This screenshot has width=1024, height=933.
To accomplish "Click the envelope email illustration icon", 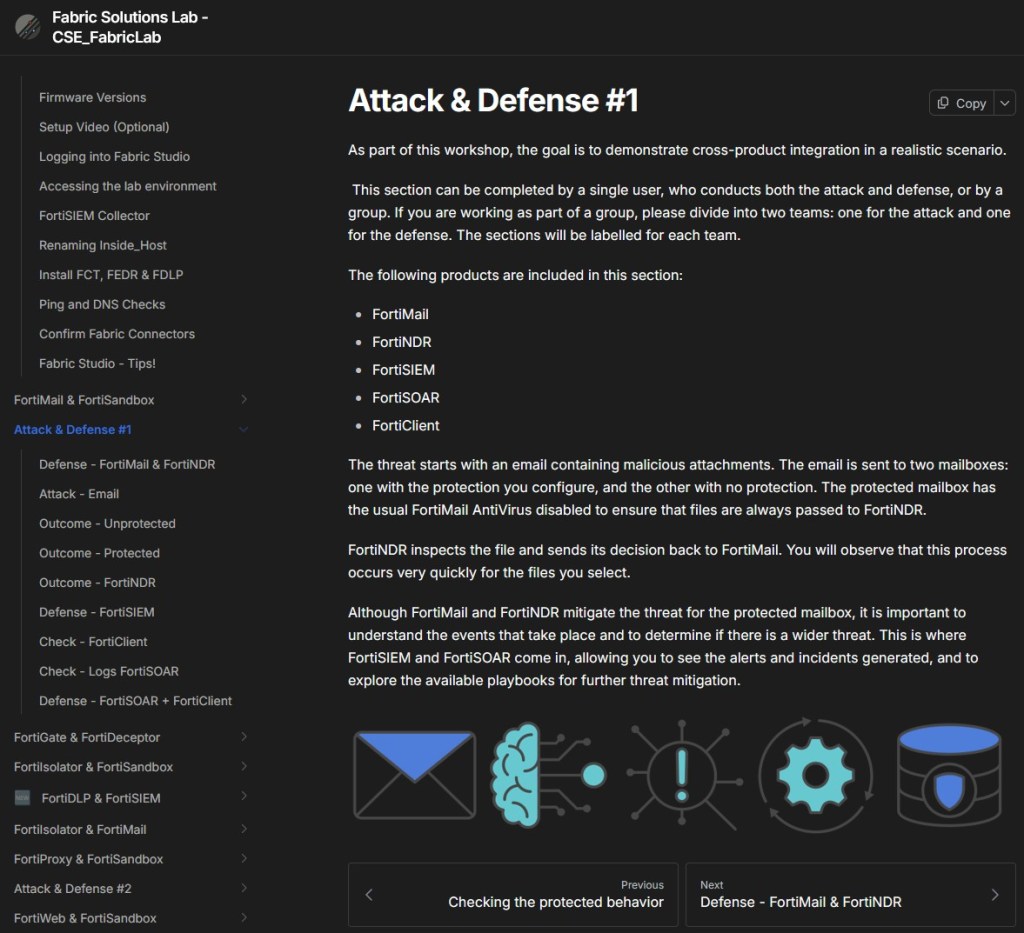I will click(414, 776).
